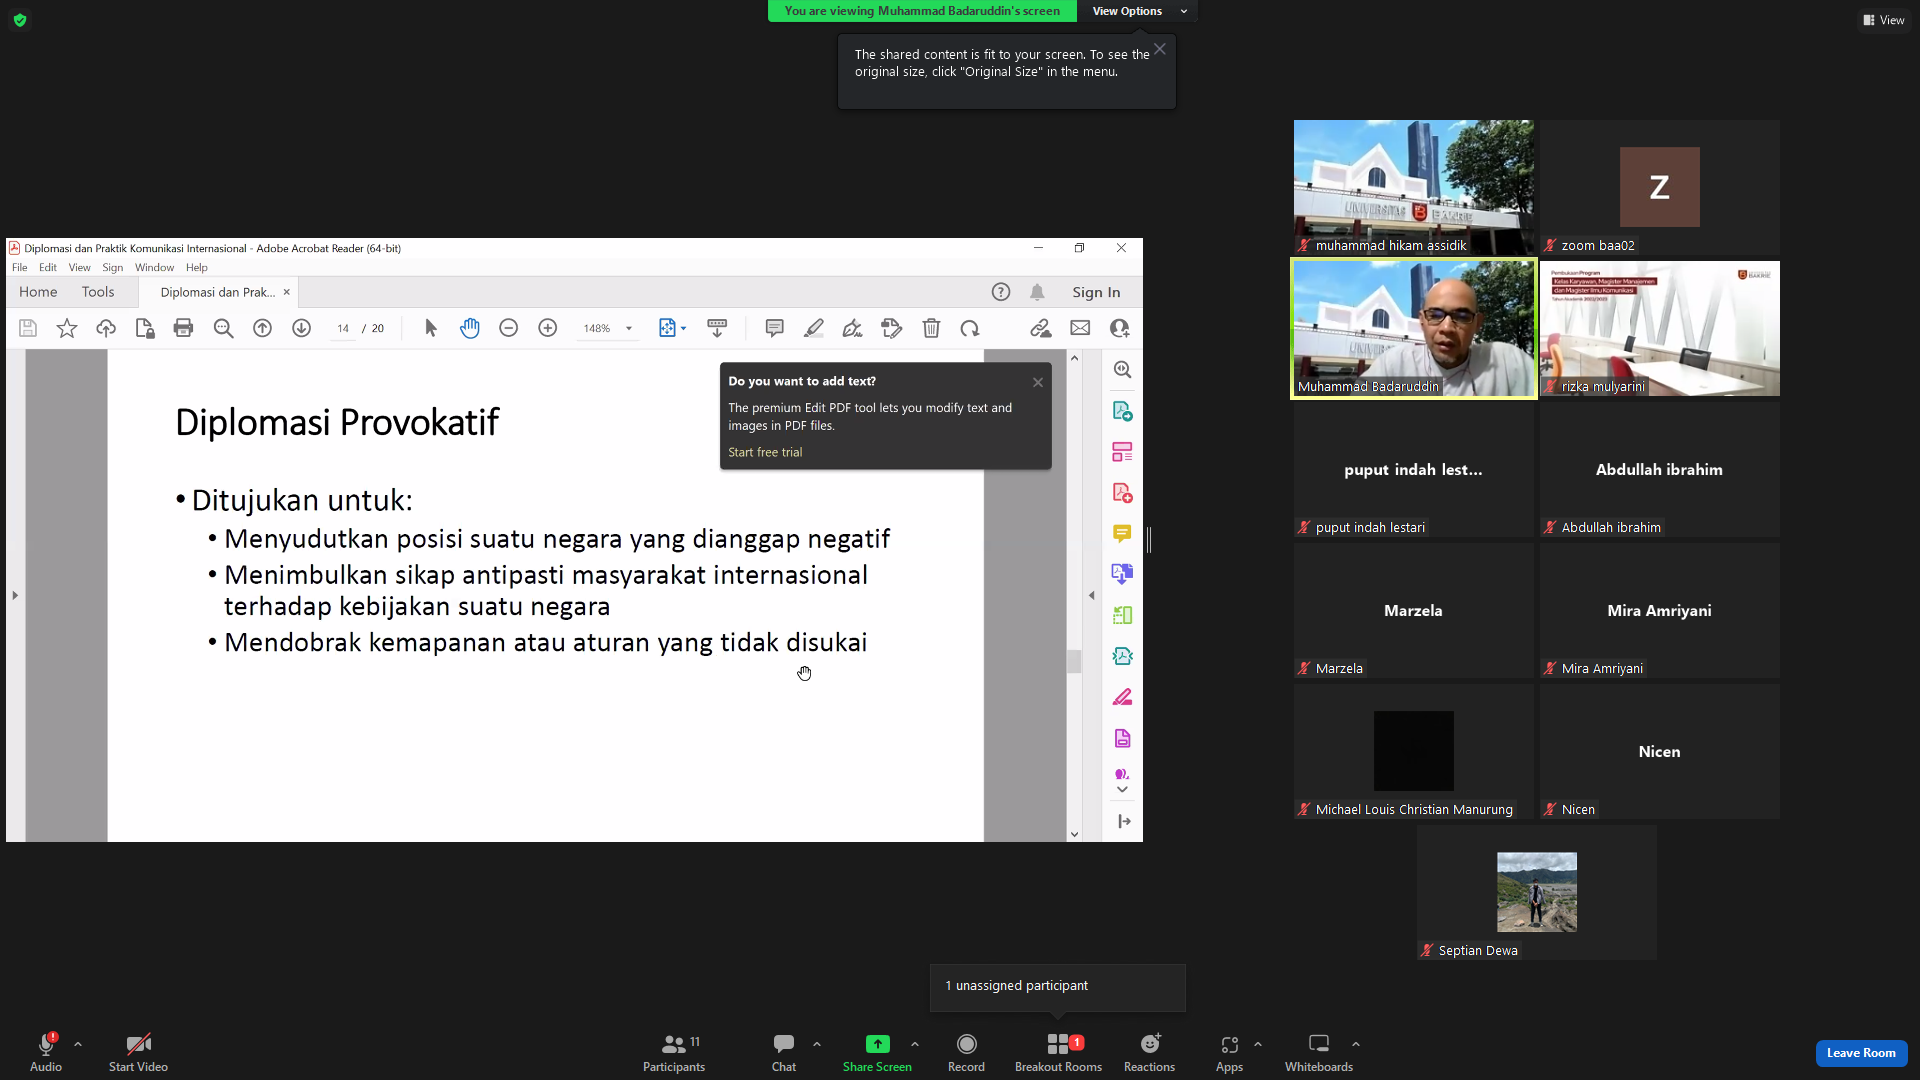Turn on camera with Start Video
Image resolution: width=1920 pixels, height=1080 pixels.
[138, 1052]
